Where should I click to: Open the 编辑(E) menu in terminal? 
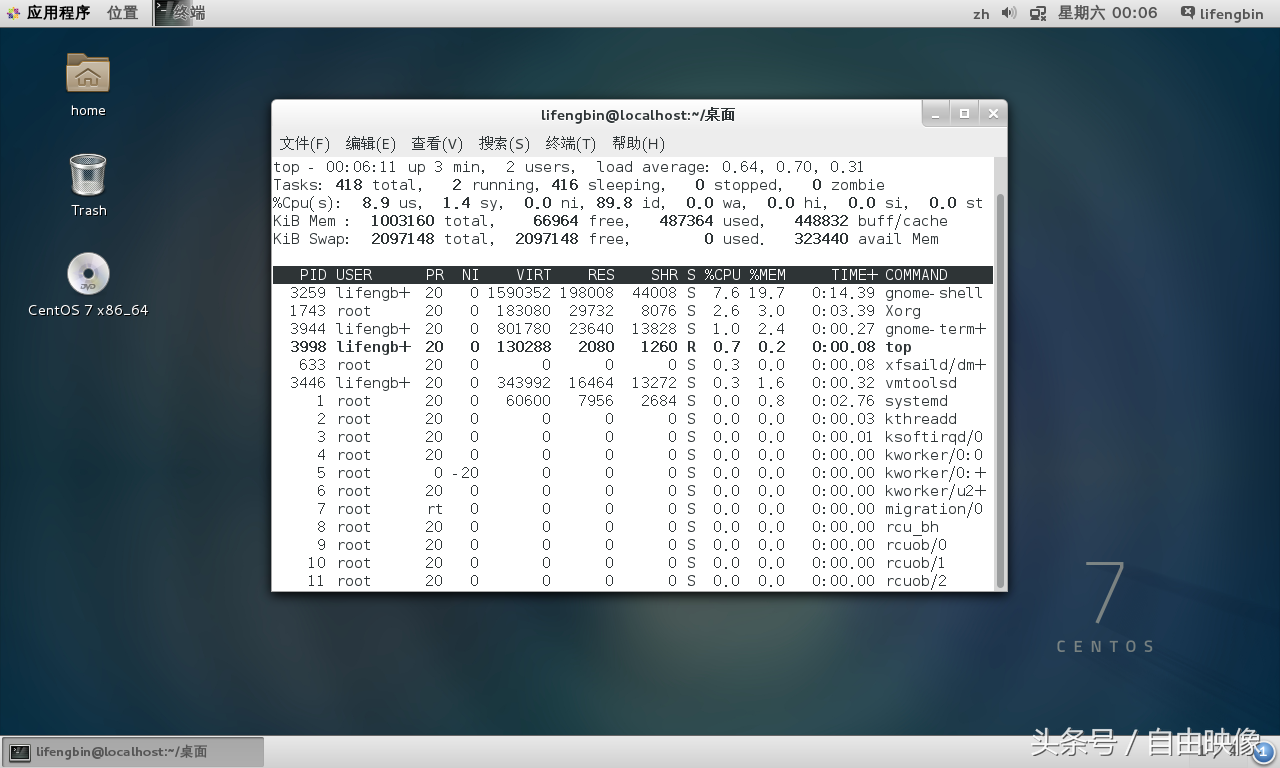point(370,143)
